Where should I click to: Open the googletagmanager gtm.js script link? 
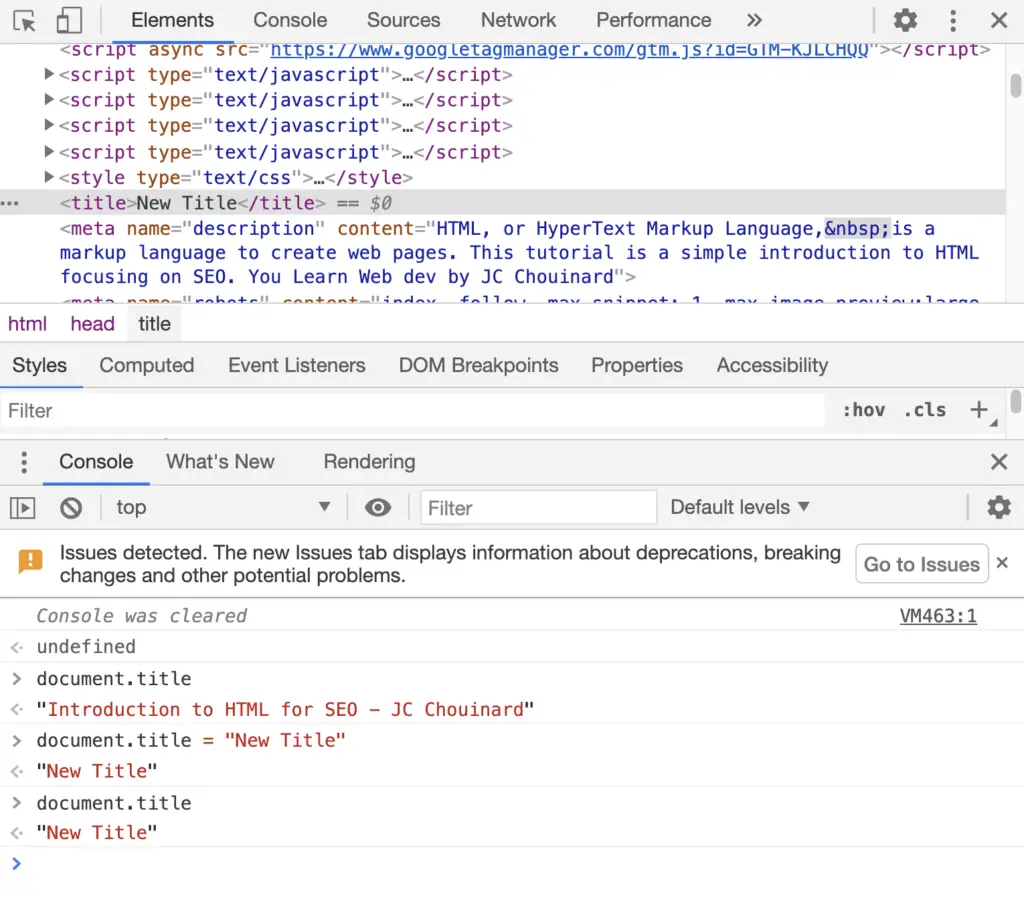tap(569, 50)
